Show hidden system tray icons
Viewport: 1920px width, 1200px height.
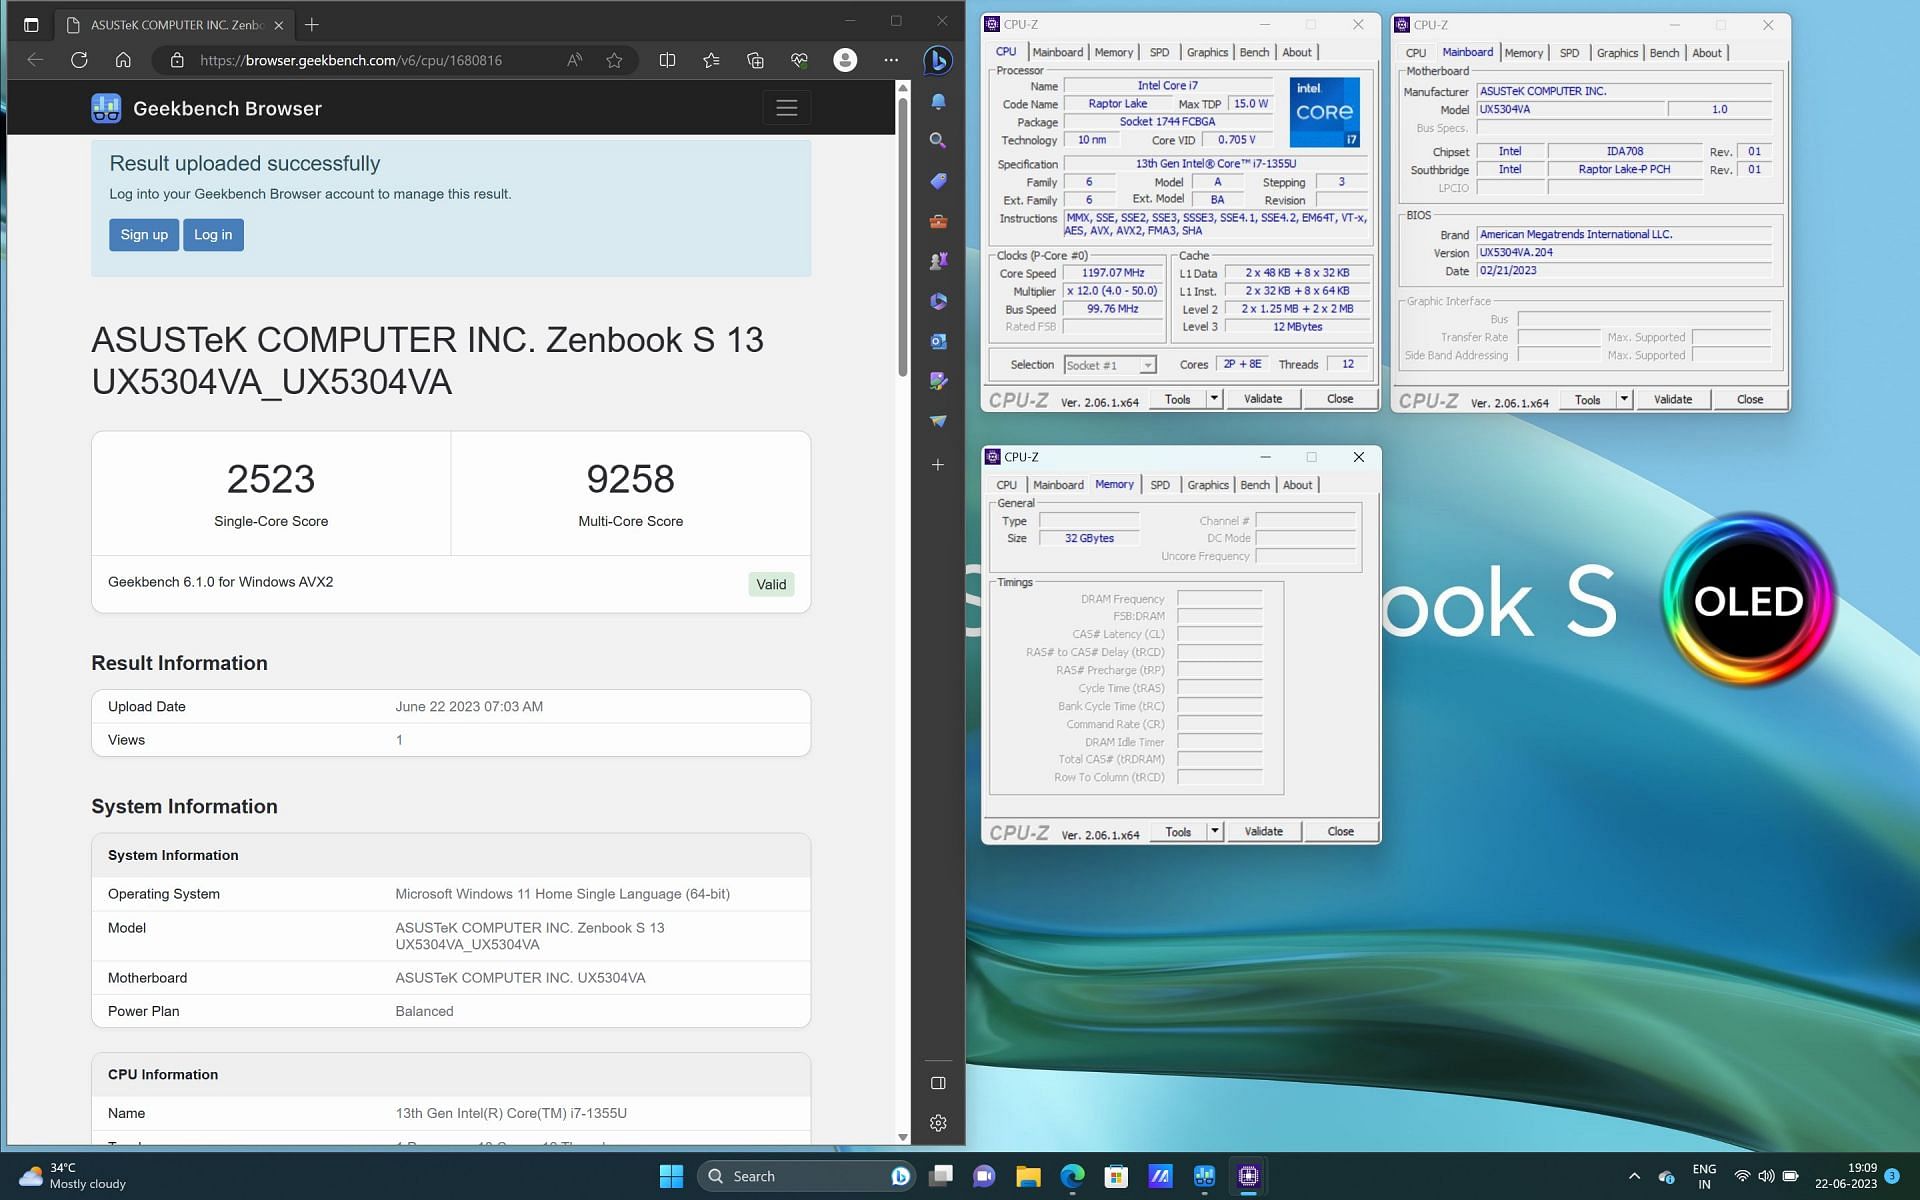point(1634,1176)
